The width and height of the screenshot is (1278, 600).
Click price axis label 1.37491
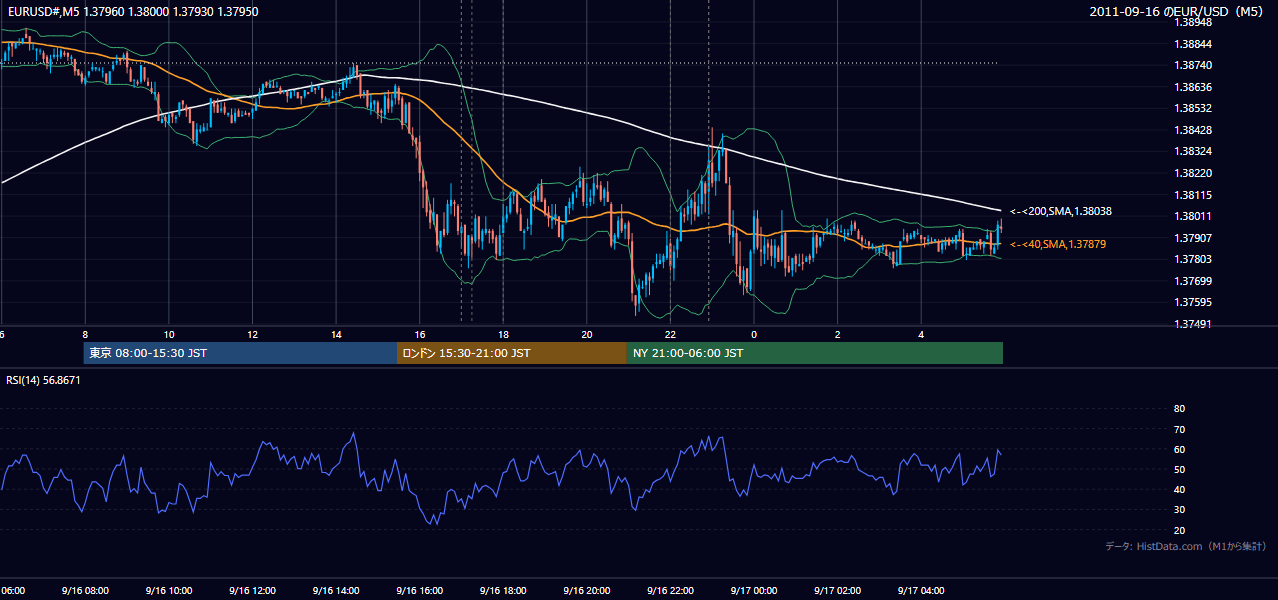tap(1195, 324)
